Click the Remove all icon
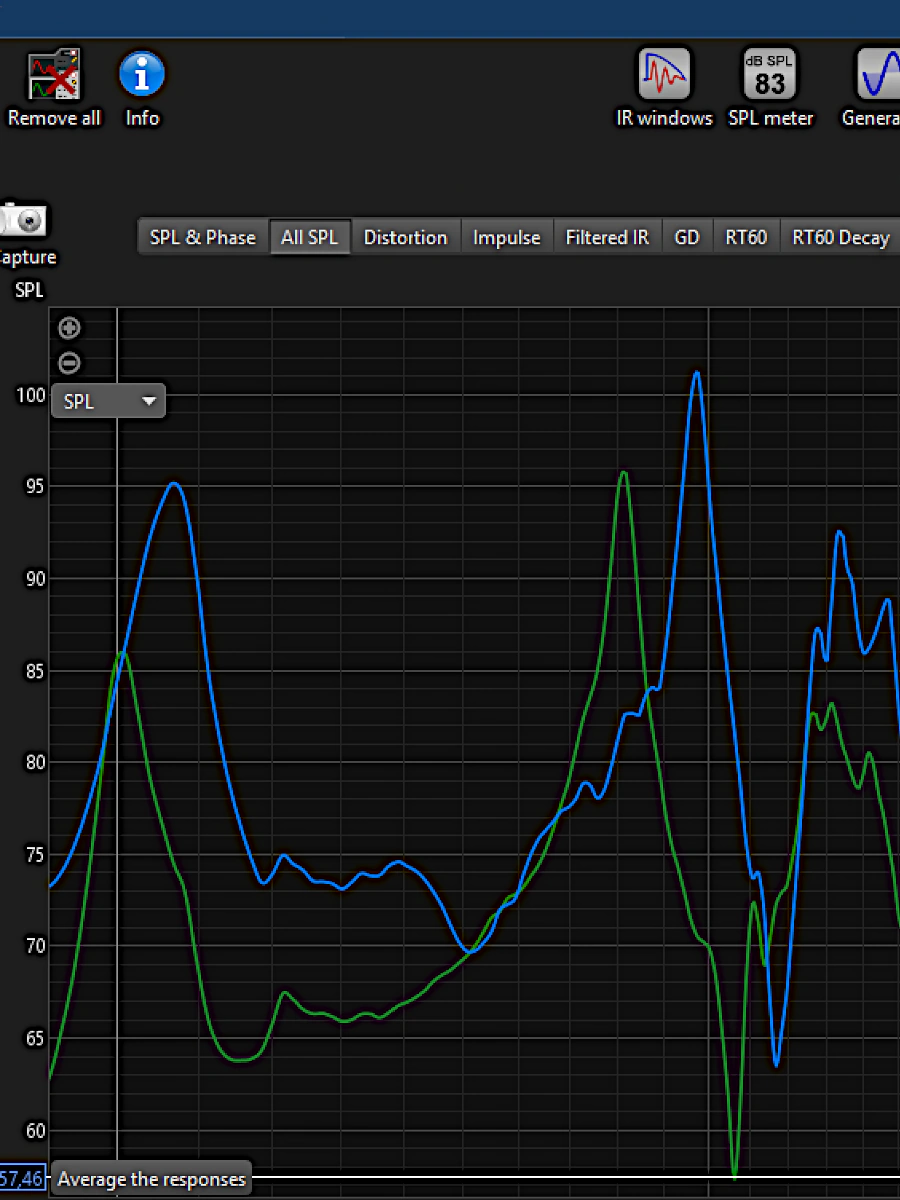This screenshot has height=1200, width=900. (54, 74)
